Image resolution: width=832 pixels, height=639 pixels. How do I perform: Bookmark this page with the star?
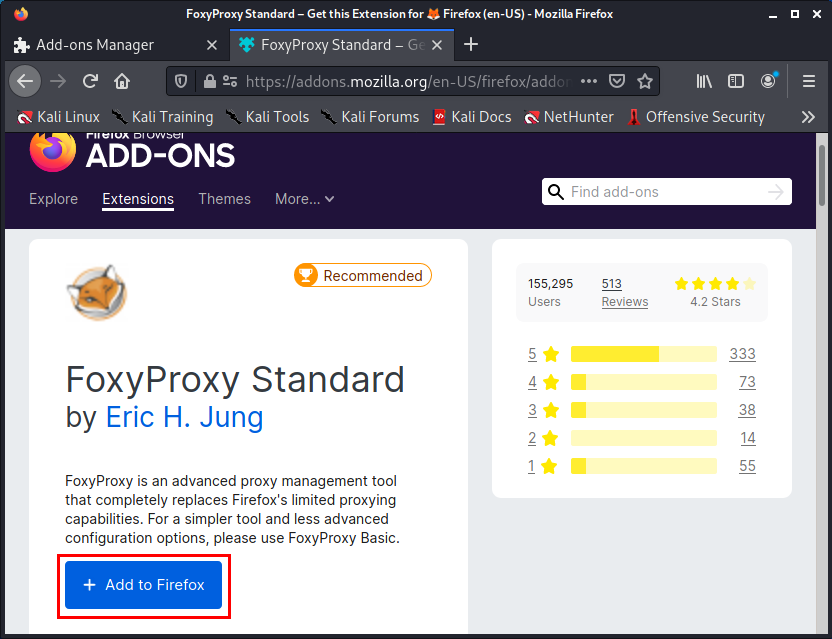click(x=645, y=81)
